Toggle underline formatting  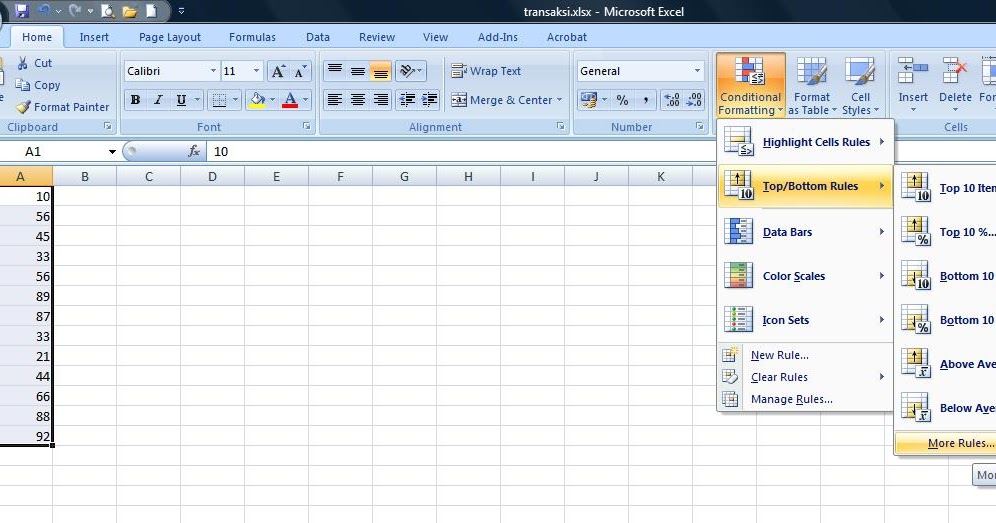181,100
